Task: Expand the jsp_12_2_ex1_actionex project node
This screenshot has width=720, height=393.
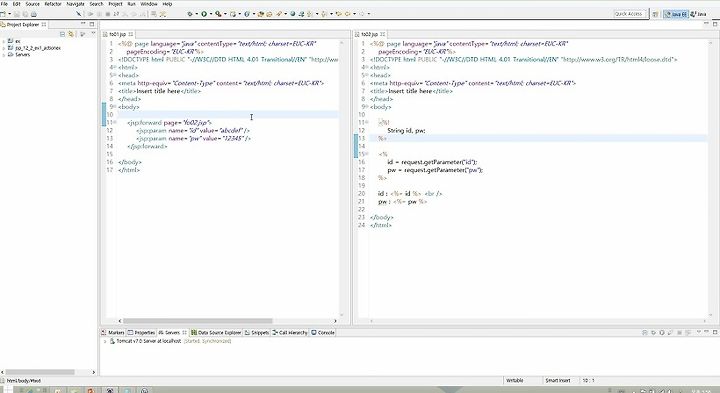Action: pos(4,48)
